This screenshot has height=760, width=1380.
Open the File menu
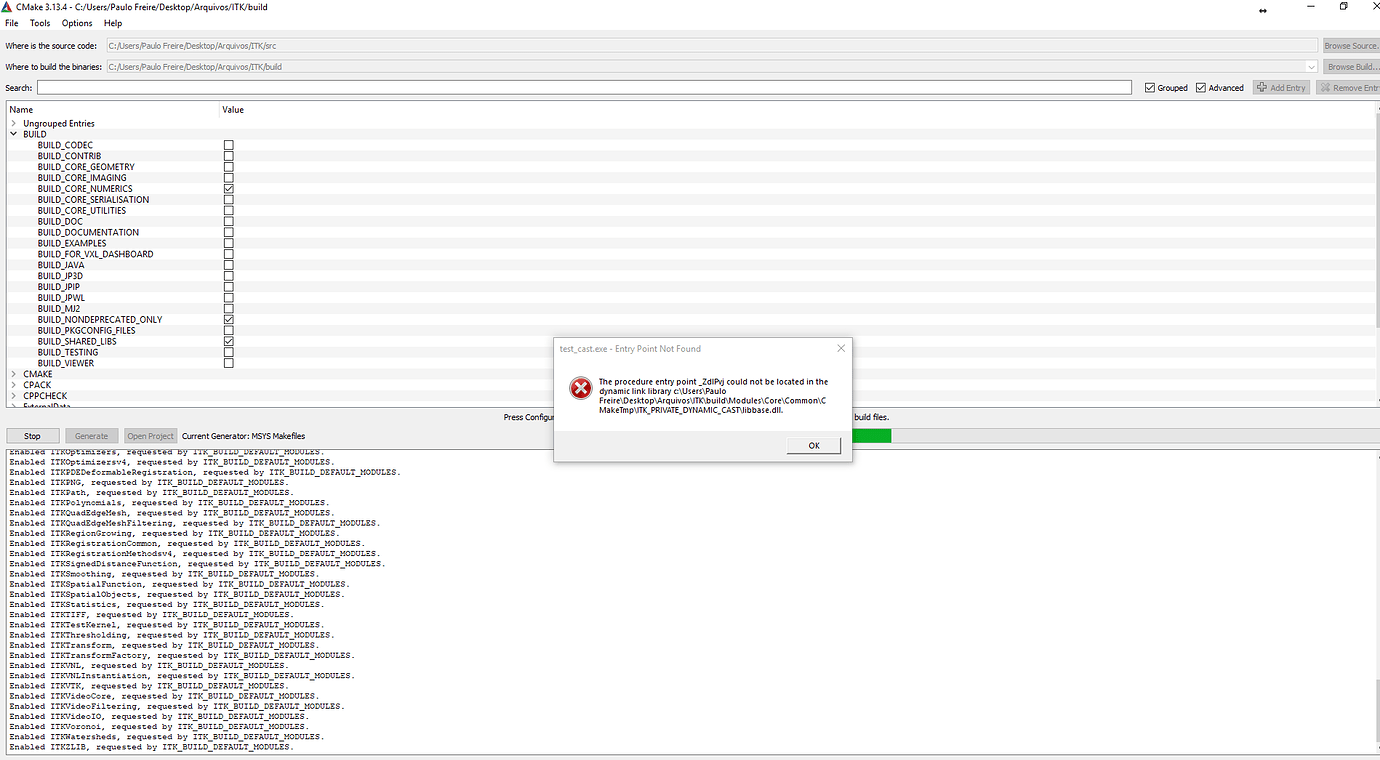pyautogui.click(x=12, y=23)
